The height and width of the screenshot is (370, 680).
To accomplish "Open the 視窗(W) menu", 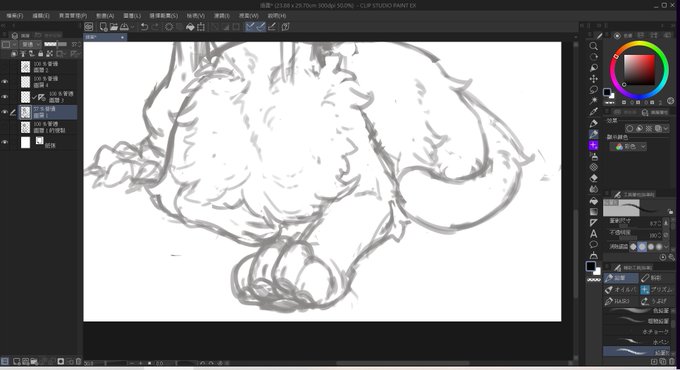I will point(248,16).
